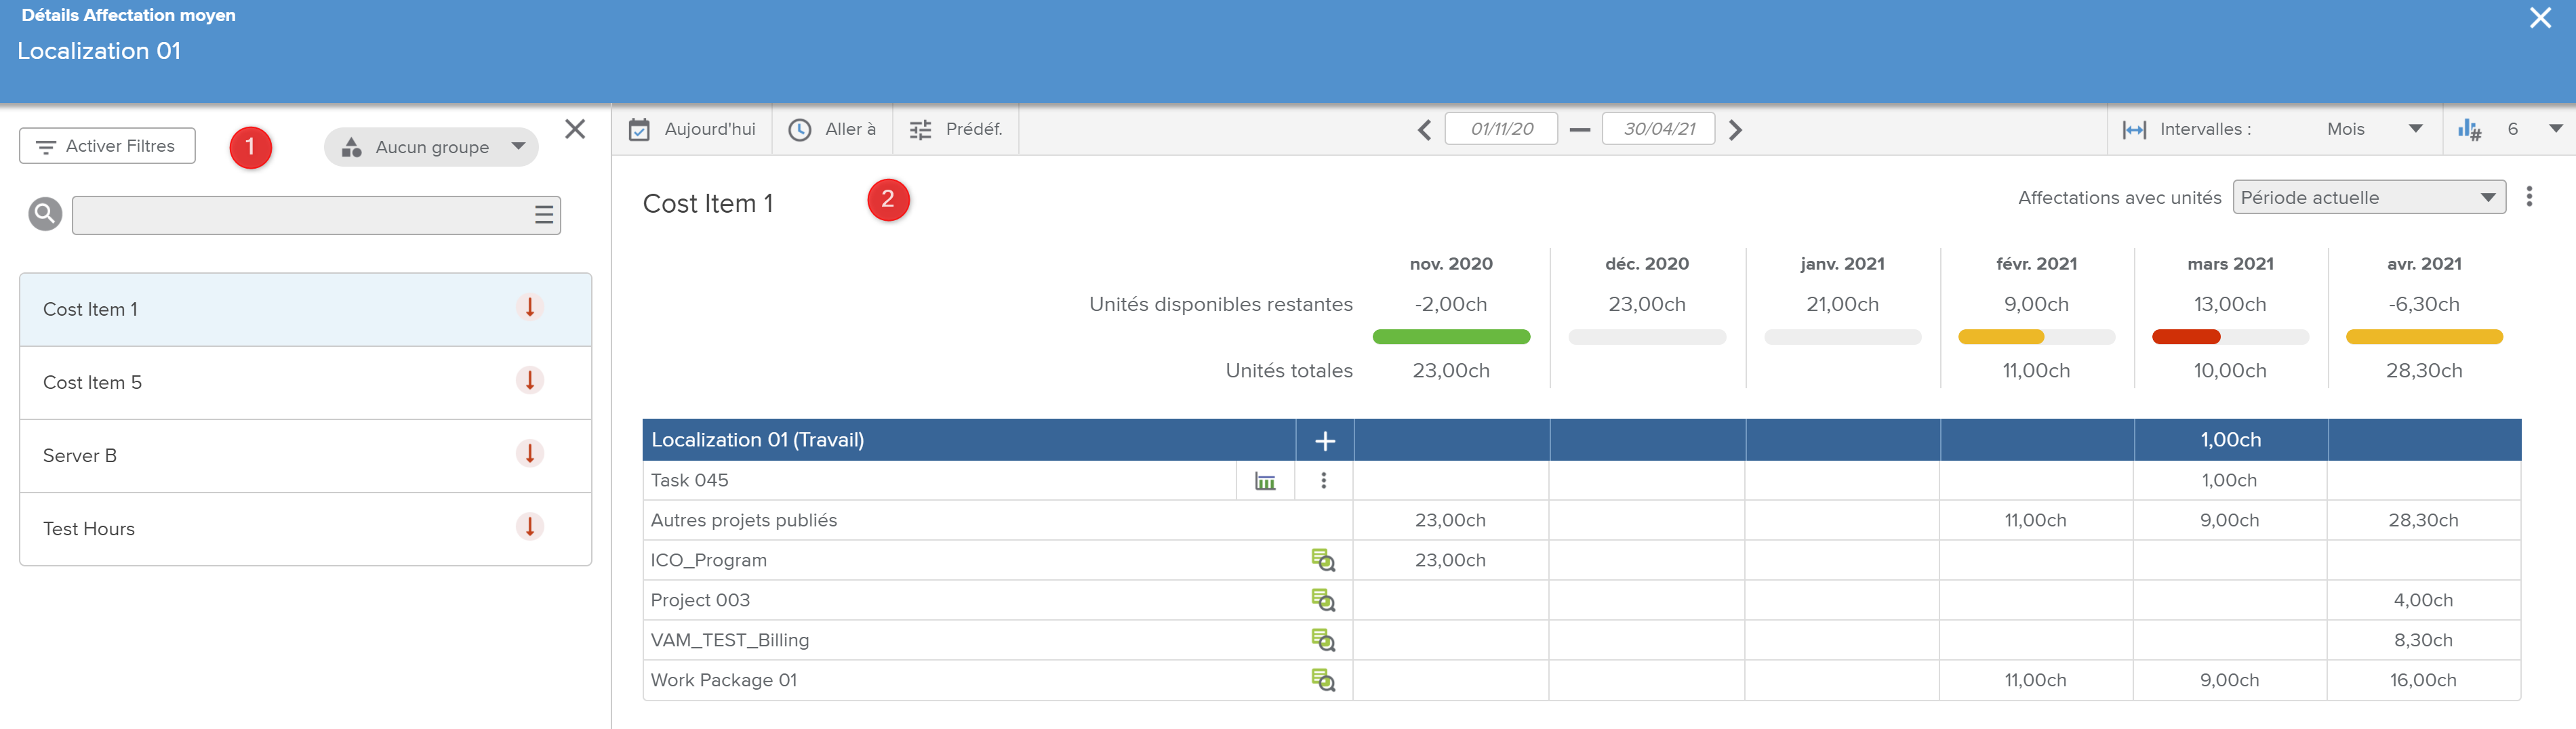Click the Aujourd'hui toolbar button
The height and width of the screenshot is (729, 2576).
click(692, 130)
